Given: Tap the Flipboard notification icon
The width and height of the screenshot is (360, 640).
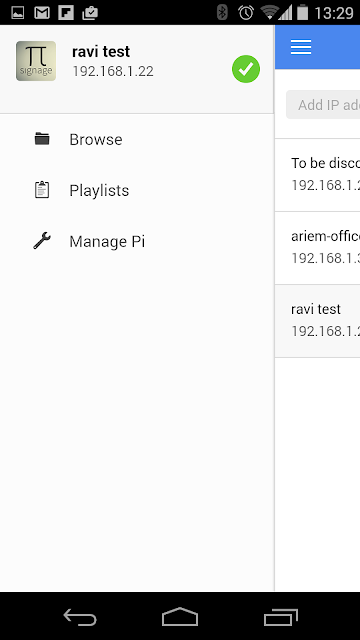Looking at the screenshot, I should (66, 13).
